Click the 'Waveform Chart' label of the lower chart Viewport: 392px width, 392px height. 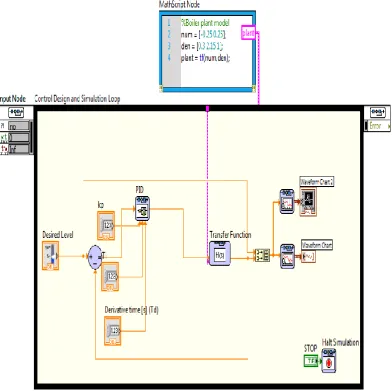click(x=317, y=245)
